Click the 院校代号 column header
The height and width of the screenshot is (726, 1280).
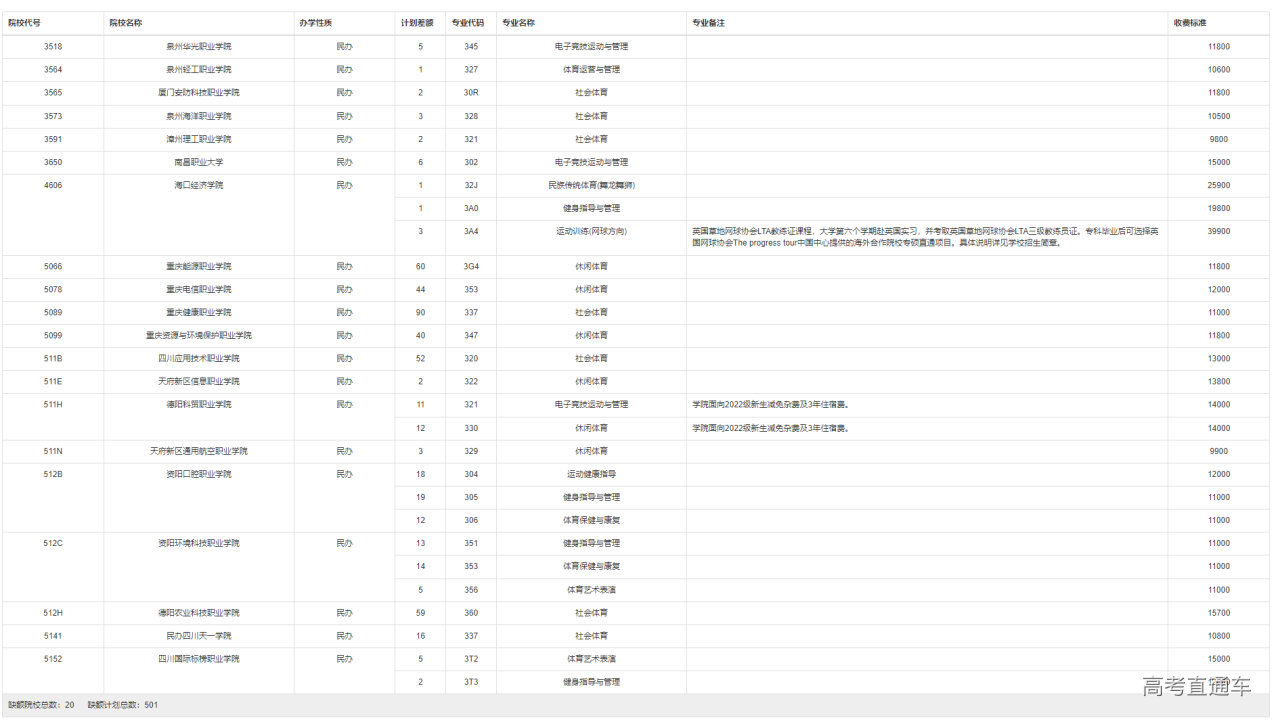pyautogui.click(x=25, y=22)
